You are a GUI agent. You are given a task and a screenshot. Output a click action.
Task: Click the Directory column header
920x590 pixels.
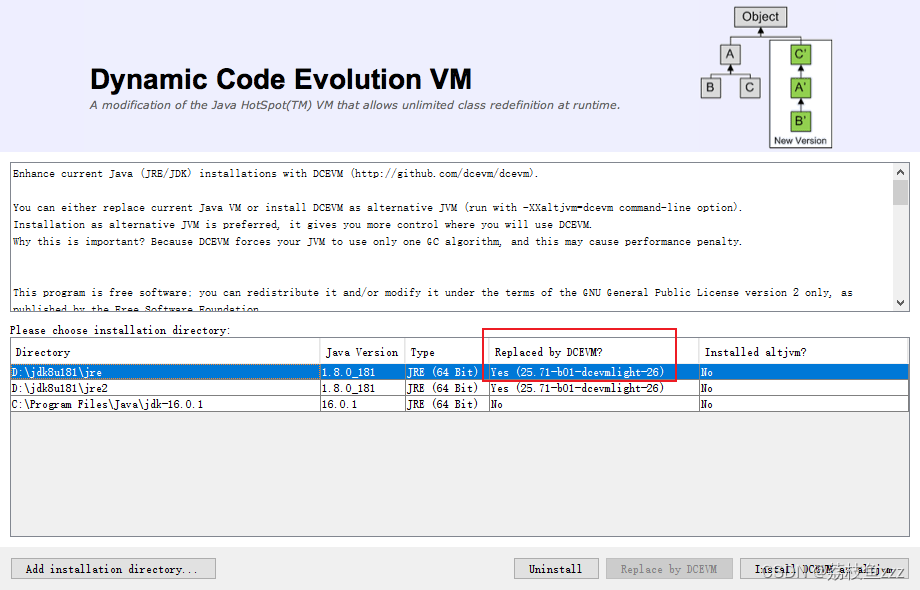165,352
